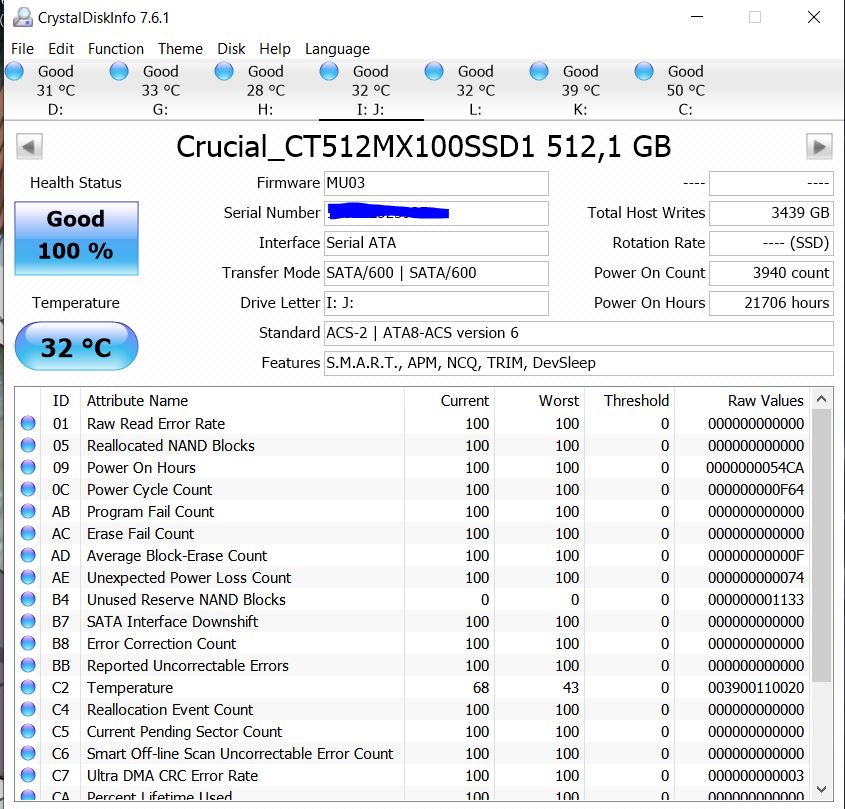Click status orb for Erase Fail Count
845x809 pixels.
(28, 534)
